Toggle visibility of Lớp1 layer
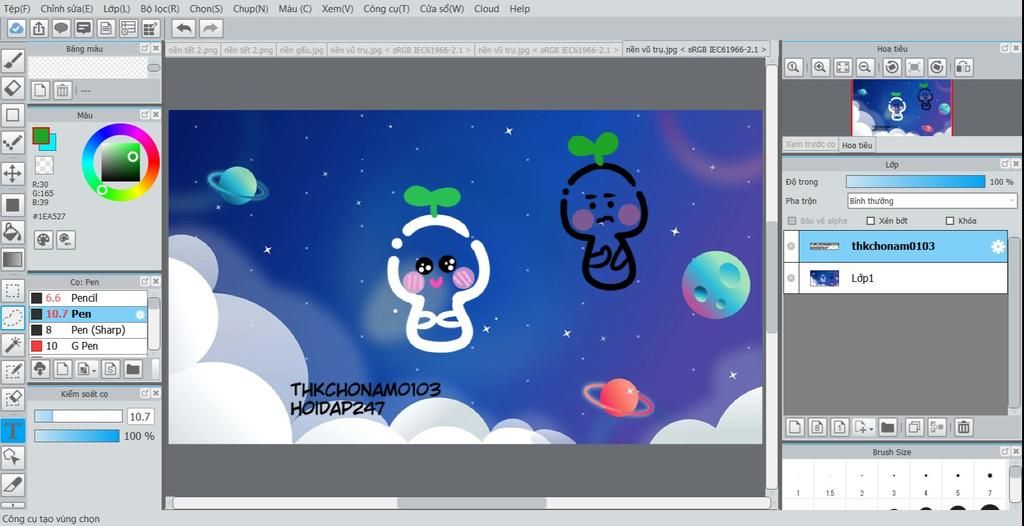The image size is (1024, 526). (x=791, y=278)
